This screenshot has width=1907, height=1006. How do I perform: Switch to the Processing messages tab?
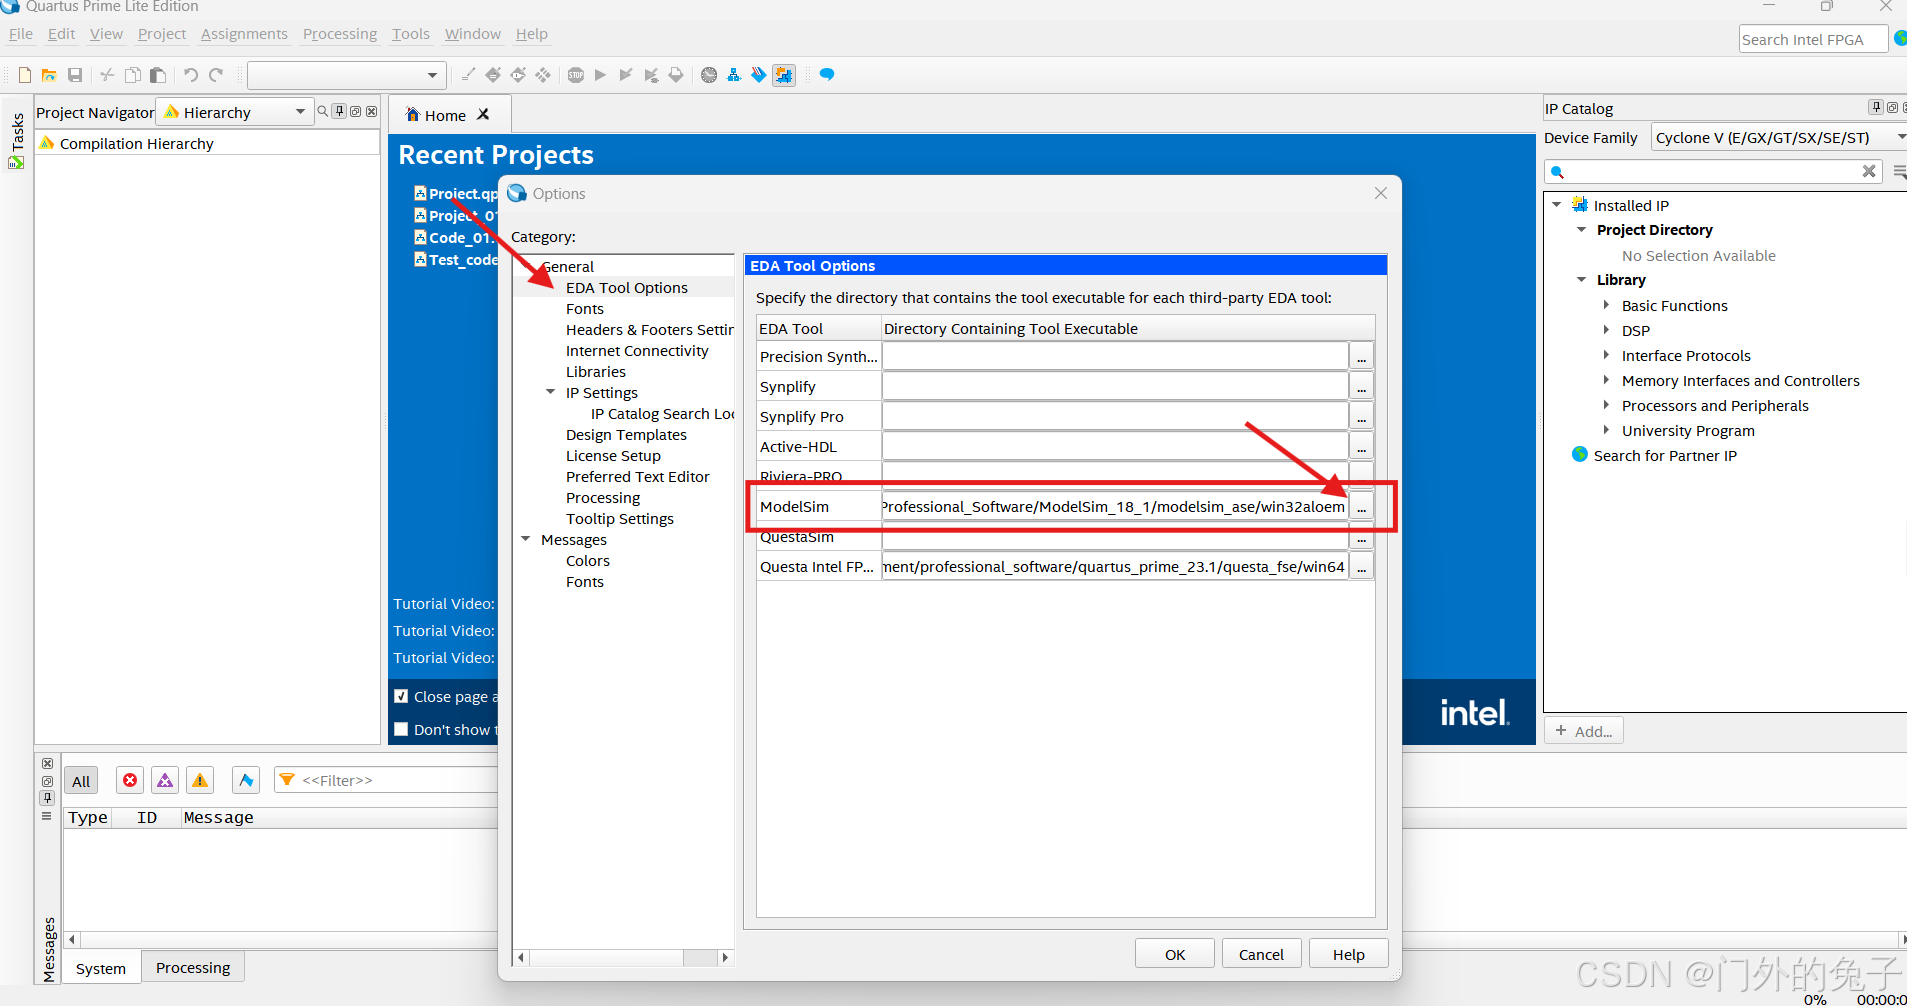pos(193,967)
